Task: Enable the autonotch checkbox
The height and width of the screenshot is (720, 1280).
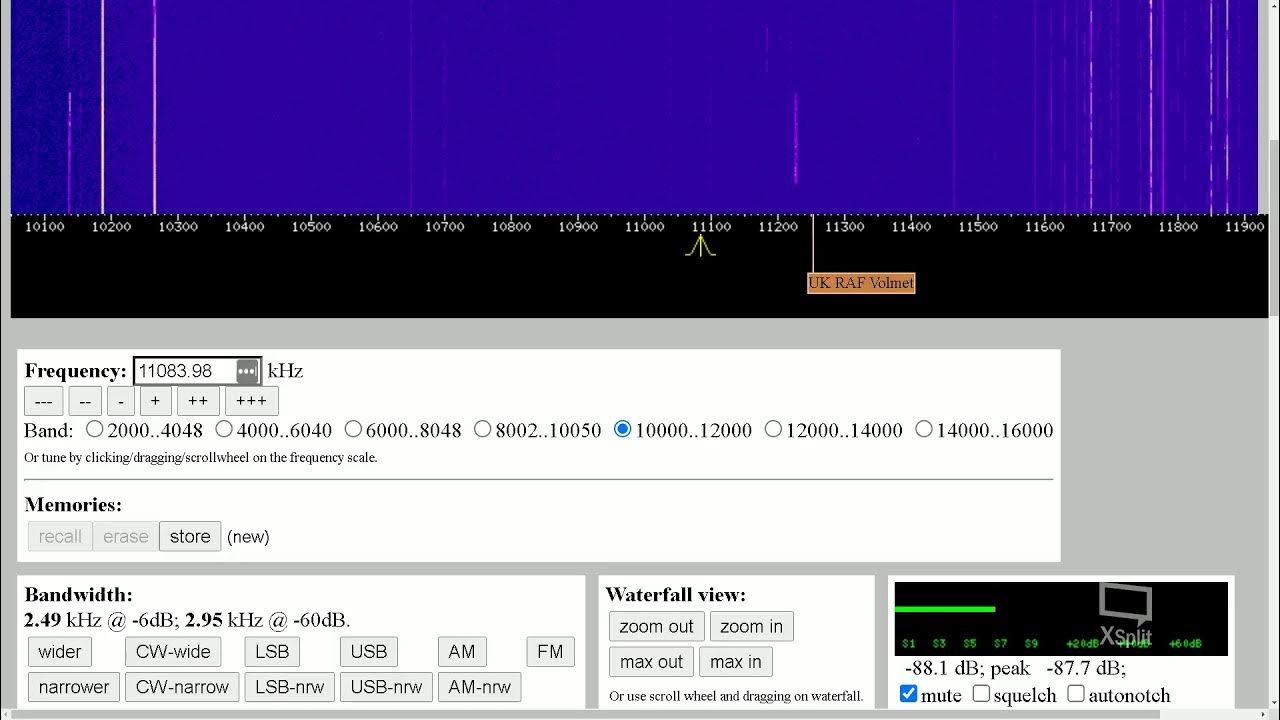Action: [1076, 694]
